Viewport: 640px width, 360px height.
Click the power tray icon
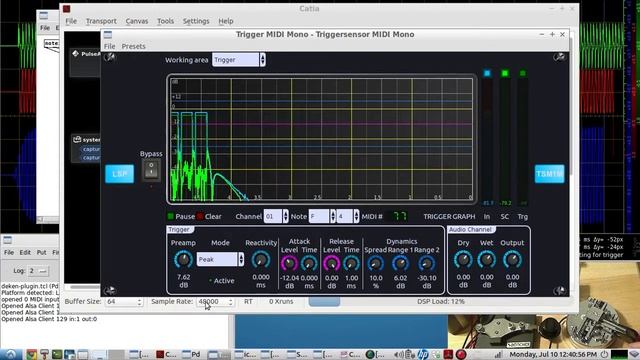click(604, 355)
